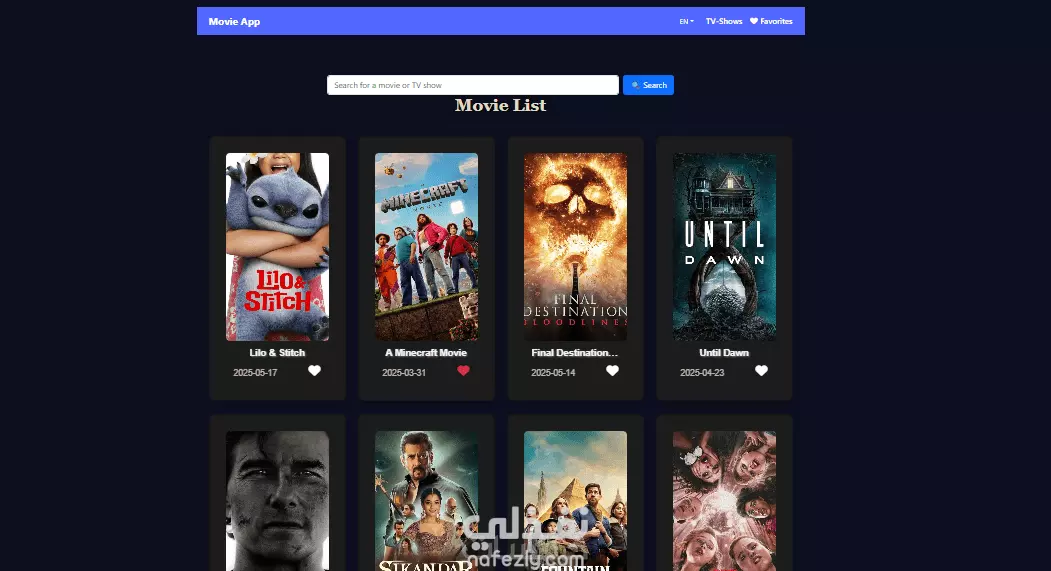Focus the movie or TV show search field
This screenshot has height=571, width=1051.
click(473, 85)
